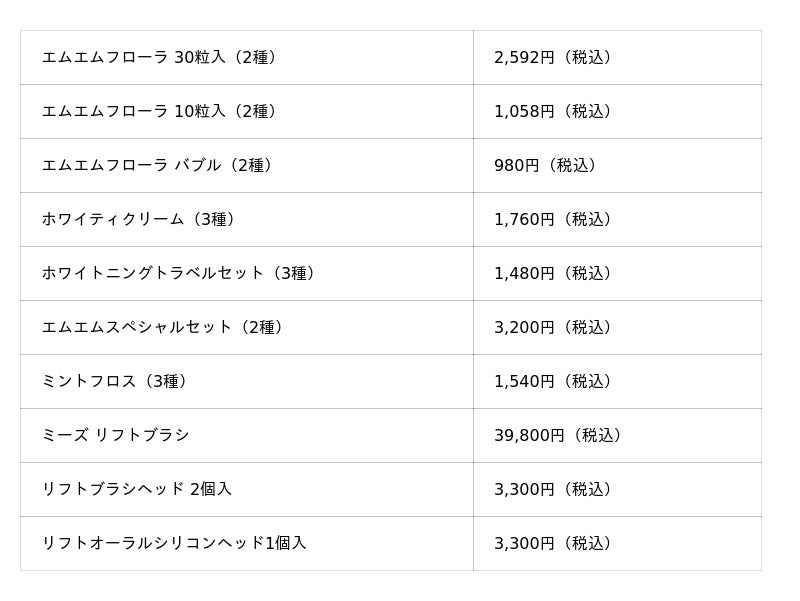The image size is (800, 601).
Task: Click the ホワイティクリーム(3種) cell
Action: (x=247, y=220)
